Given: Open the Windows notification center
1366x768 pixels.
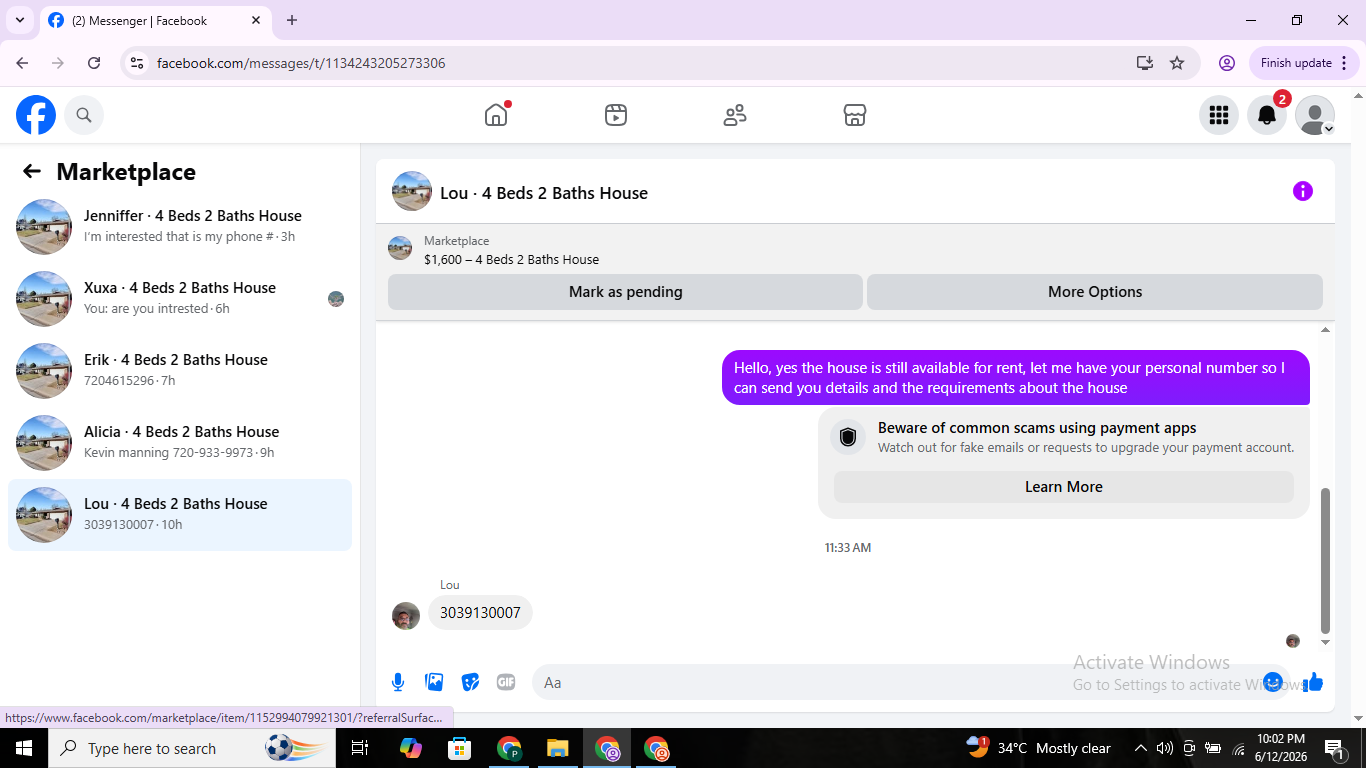Looking at the screenshot, I should (1334, 748).
